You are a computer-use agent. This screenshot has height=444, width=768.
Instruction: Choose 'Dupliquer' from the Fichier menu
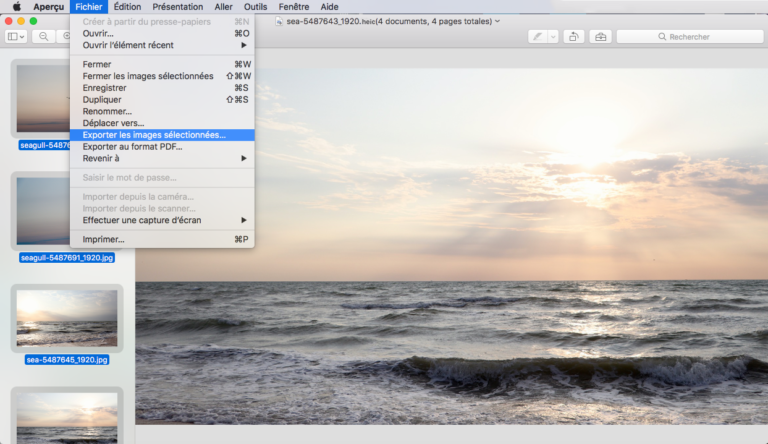point(102,100)
